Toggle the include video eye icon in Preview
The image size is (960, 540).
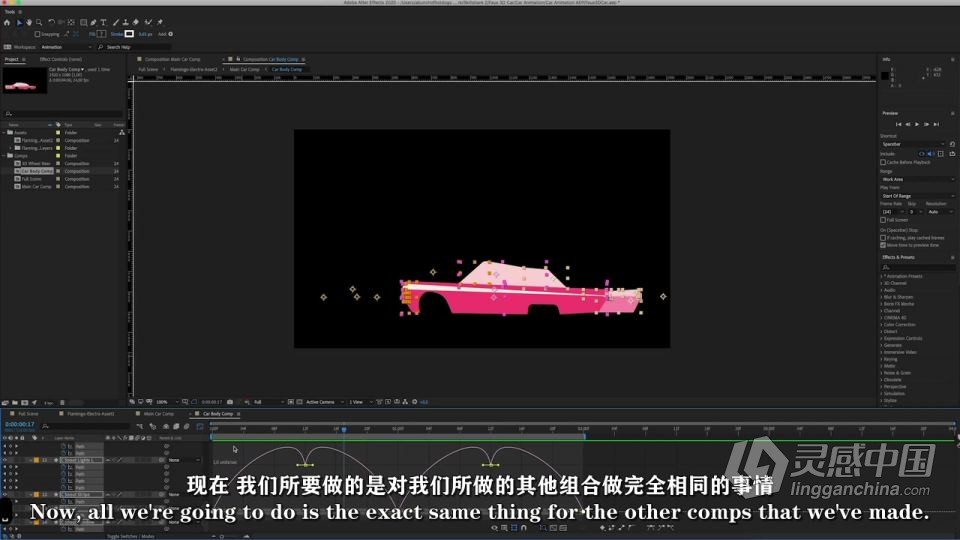921,154
